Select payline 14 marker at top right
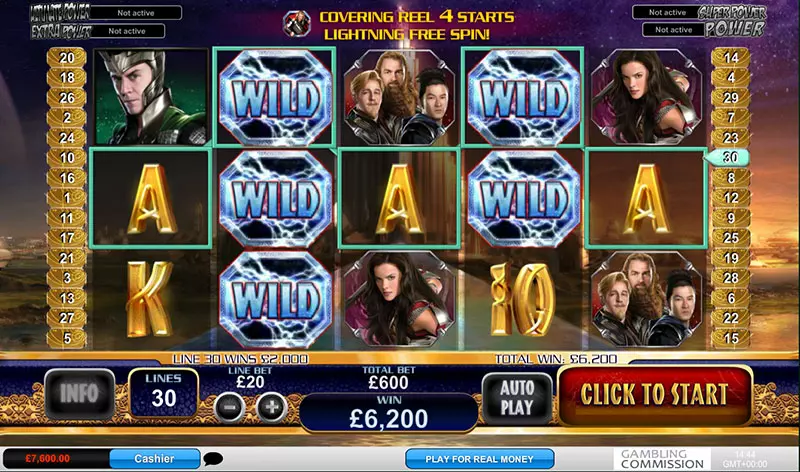 pos(731,58)
